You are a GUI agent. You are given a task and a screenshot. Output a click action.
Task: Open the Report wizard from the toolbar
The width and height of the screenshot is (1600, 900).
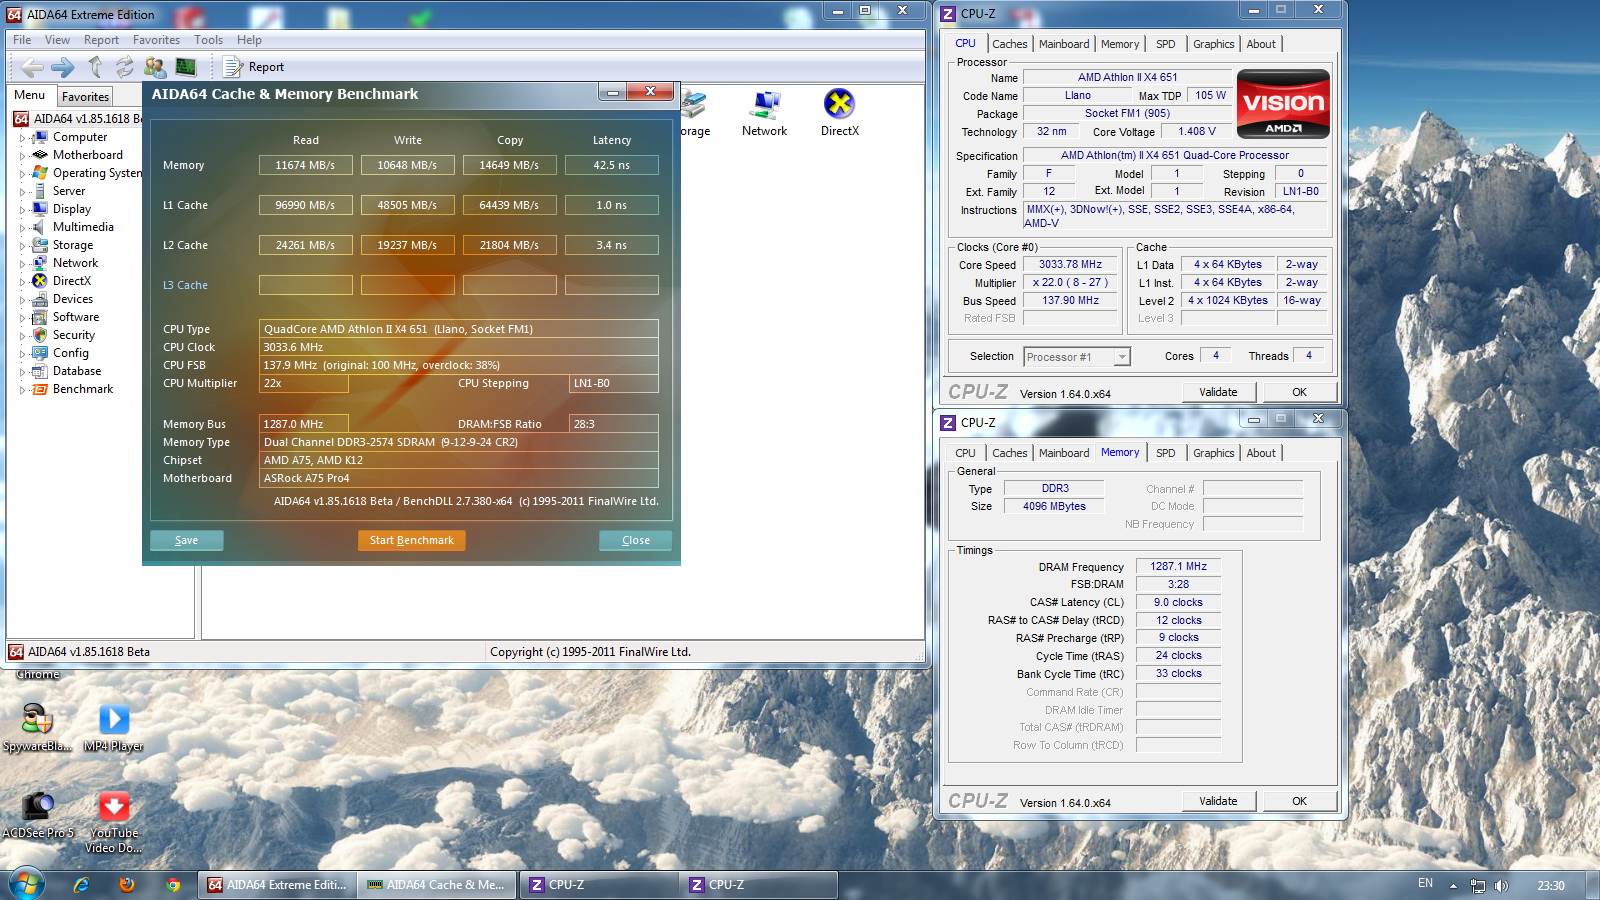click(x=254, y=67)
